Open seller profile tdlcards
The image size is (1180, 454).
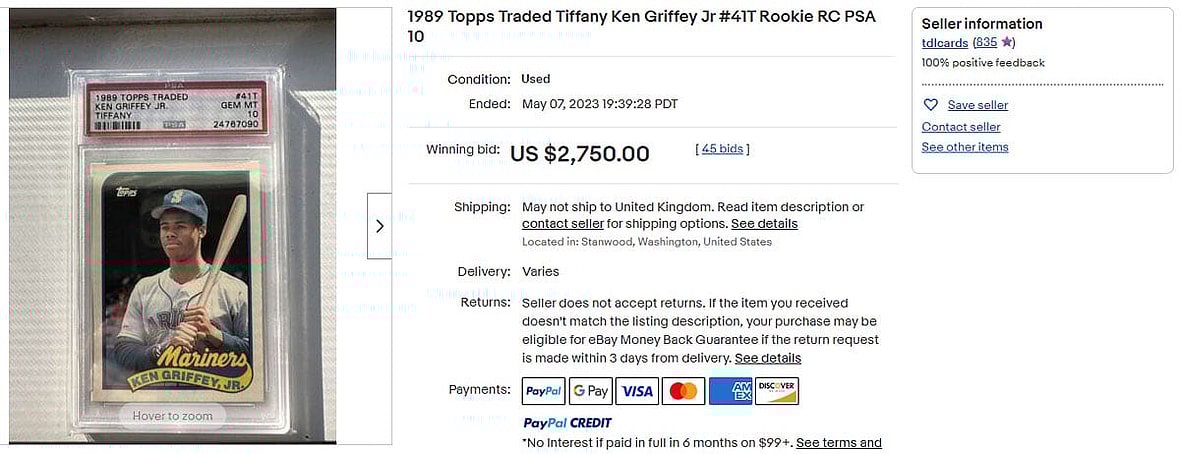[x=945, y=43]
